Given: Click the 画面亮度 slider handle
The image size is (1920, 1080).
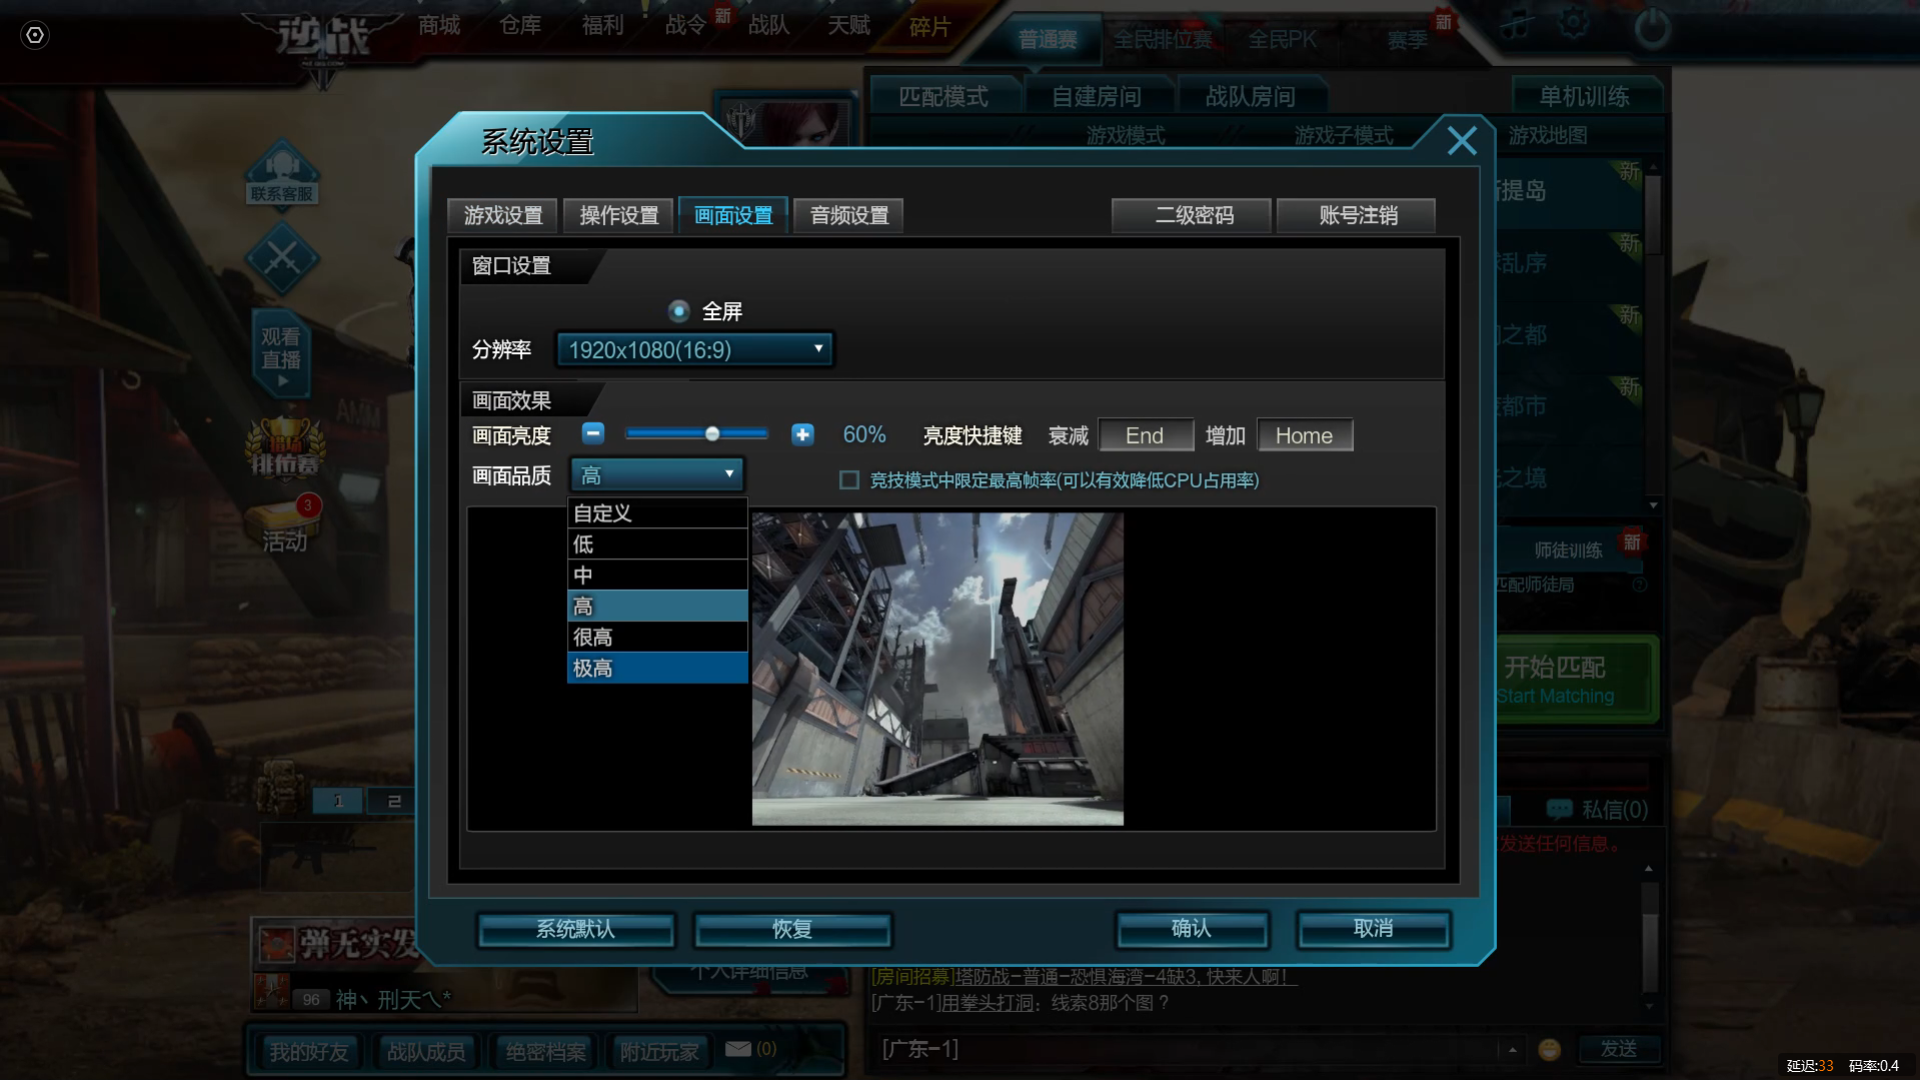Looking at the screenshot, I should tap(712, 434).
